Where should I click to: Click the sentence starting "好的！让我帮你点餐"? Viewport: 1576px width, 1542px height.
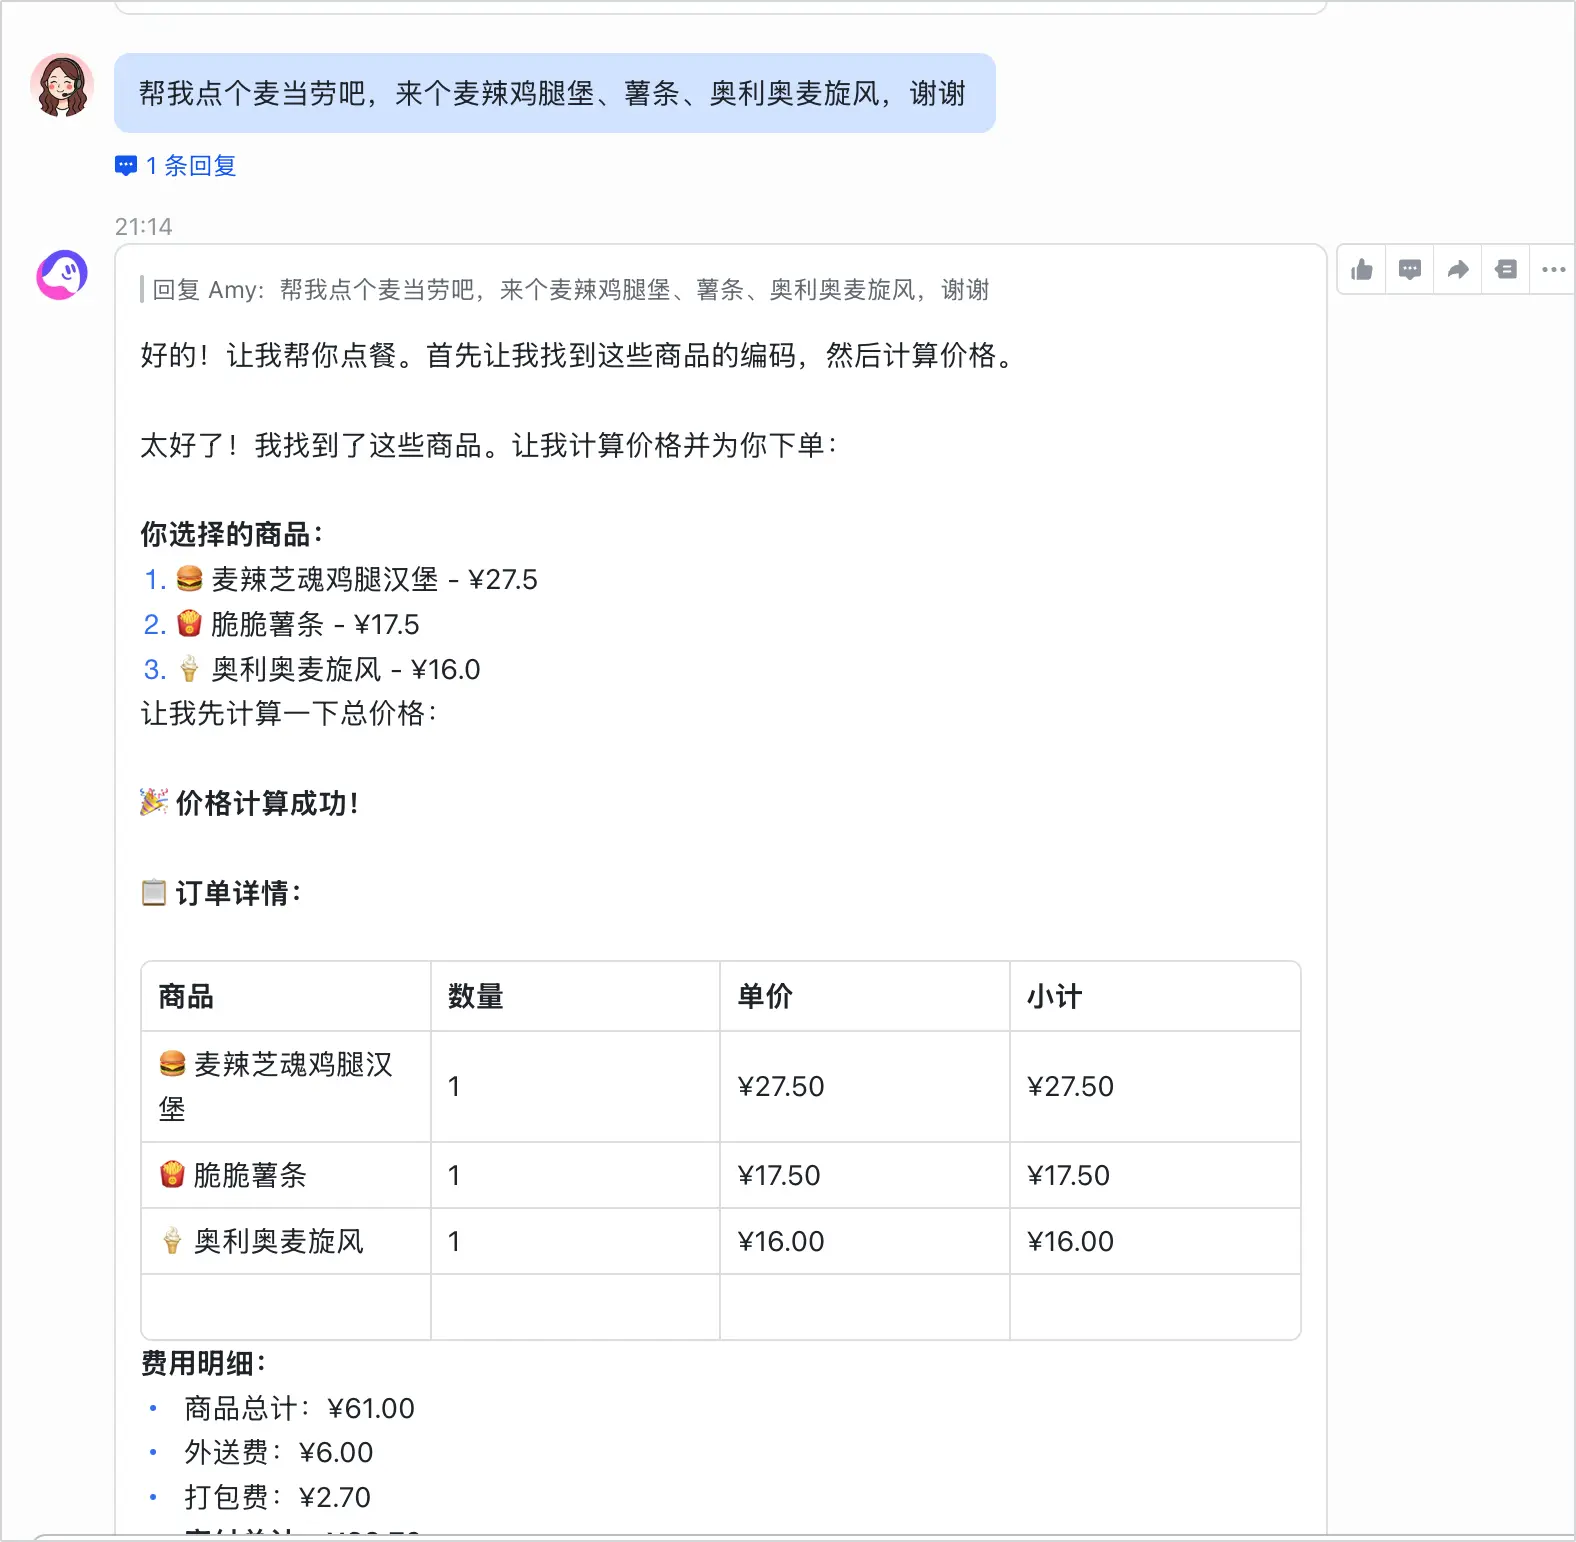[x=578, y=355]
